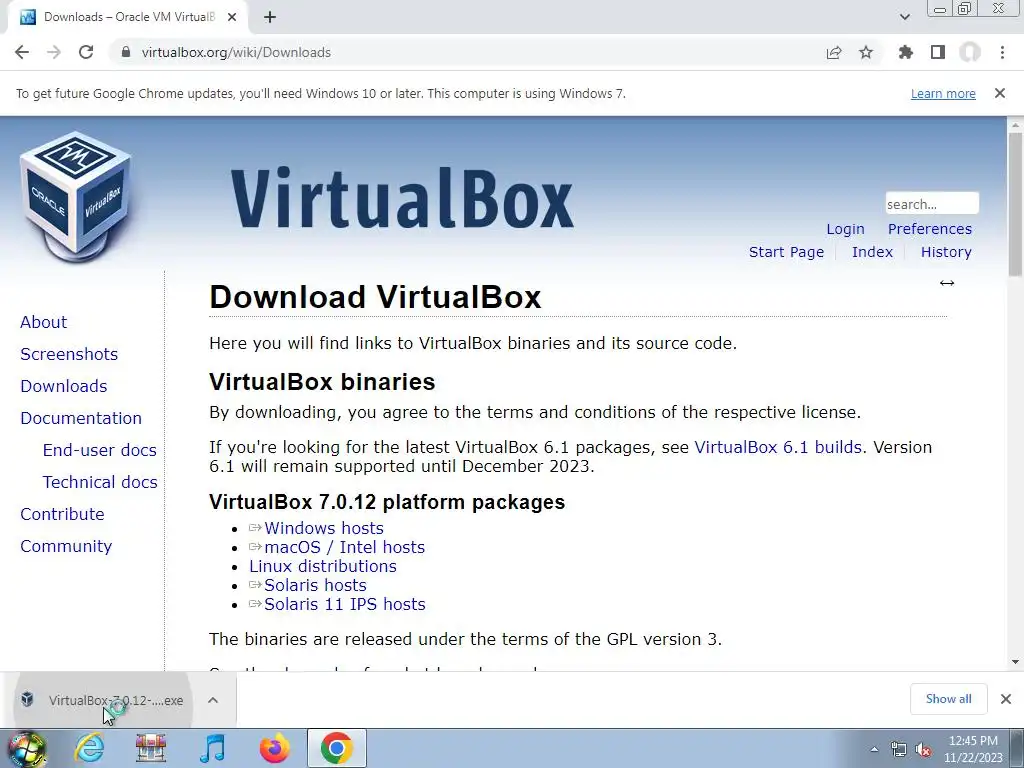The image size is (1024, 768).
Task: Click the VirtualBox cube logo
Action: [x=76, y=197]
